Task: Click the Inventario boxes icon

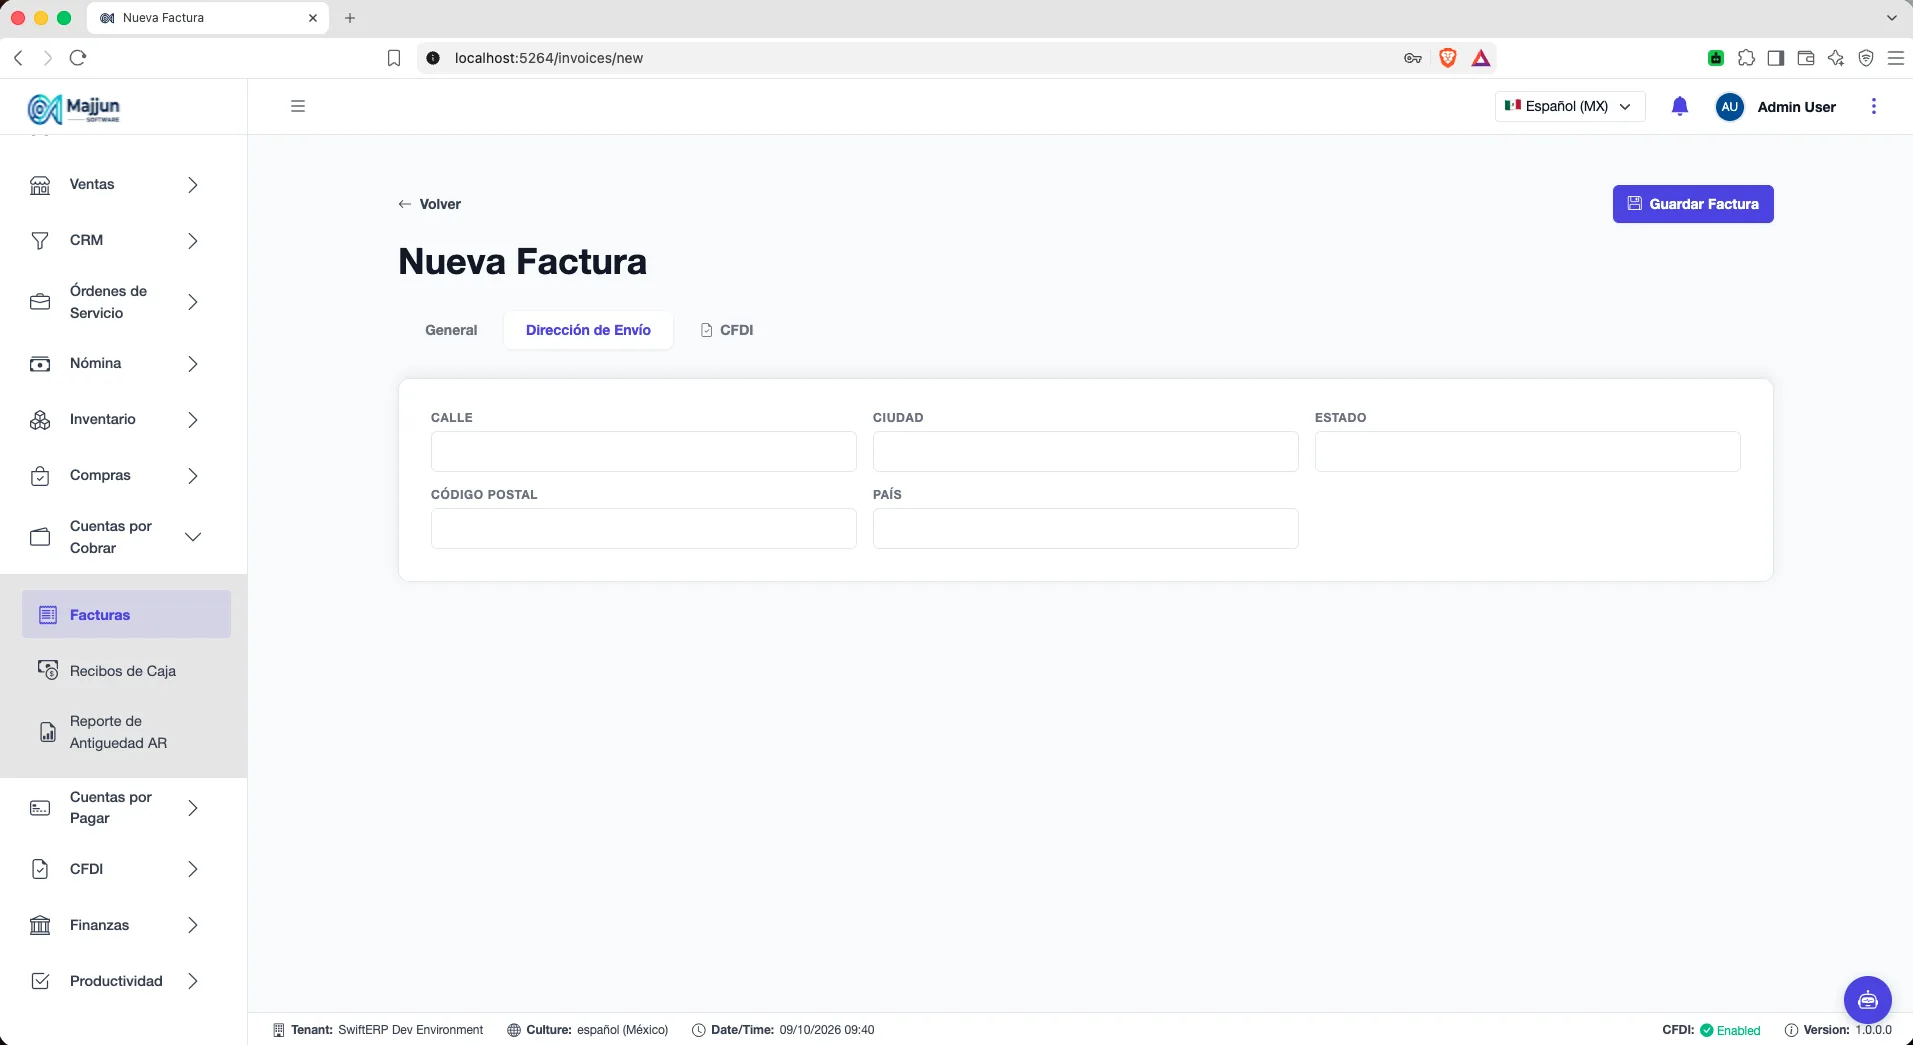Action: 40,420
